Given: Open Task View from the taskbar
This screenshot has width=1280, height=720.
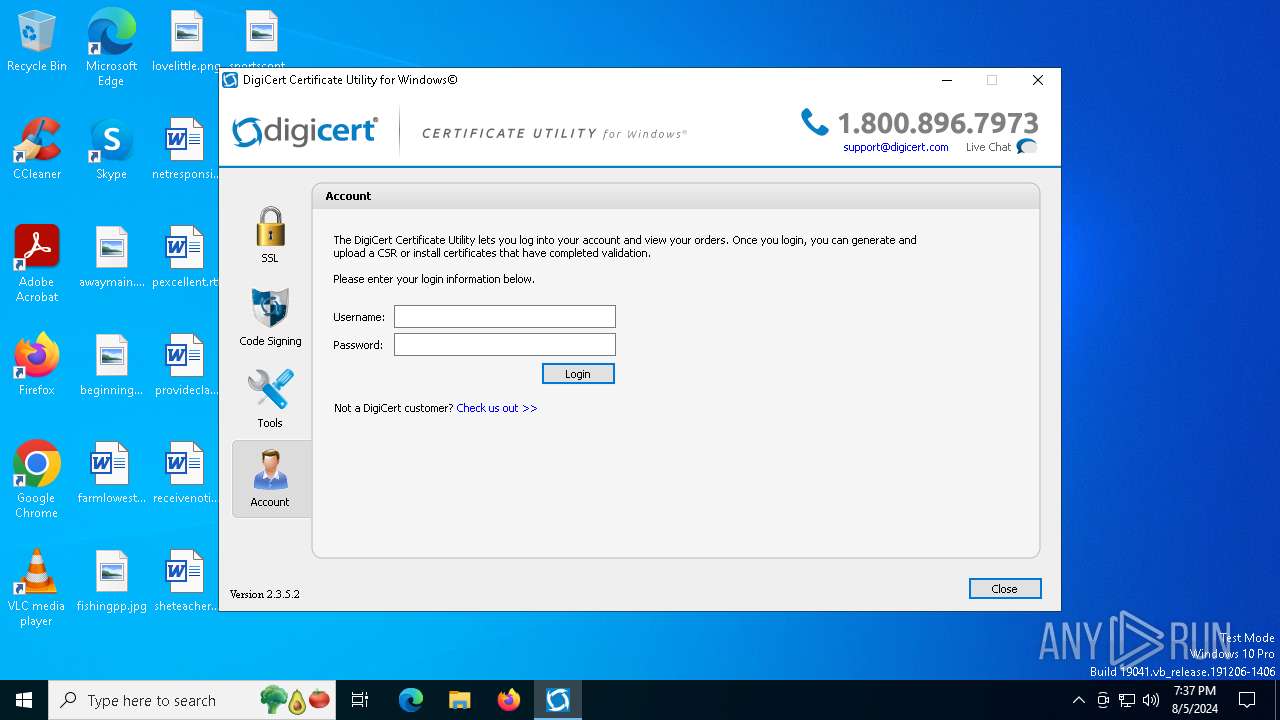Looking at the screenshot, I should tap(360, 700).
